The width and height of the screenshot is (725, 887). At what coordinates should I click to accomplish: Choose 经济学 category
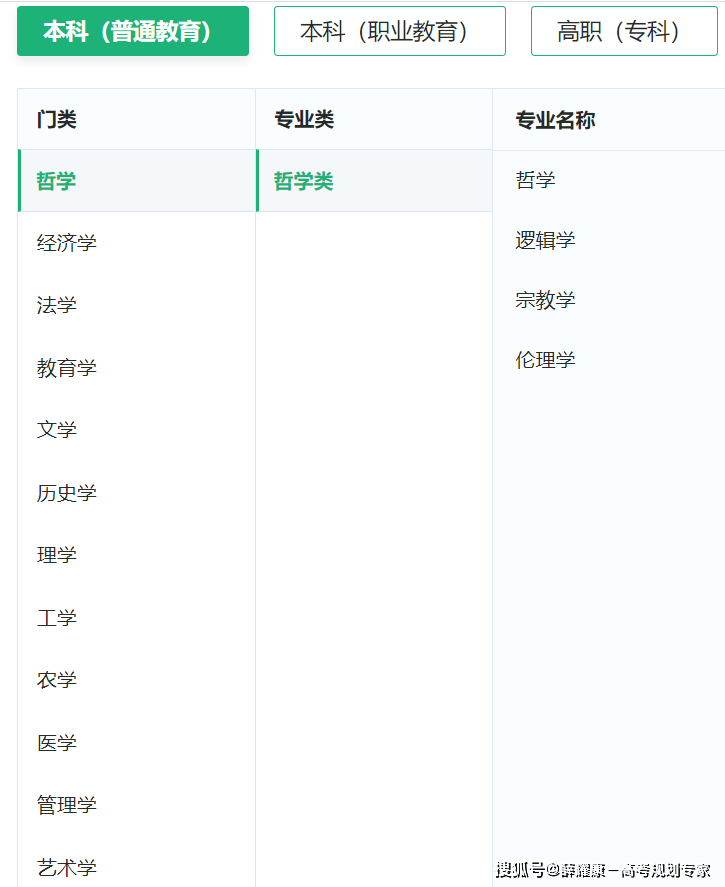(x=137, y=243)
